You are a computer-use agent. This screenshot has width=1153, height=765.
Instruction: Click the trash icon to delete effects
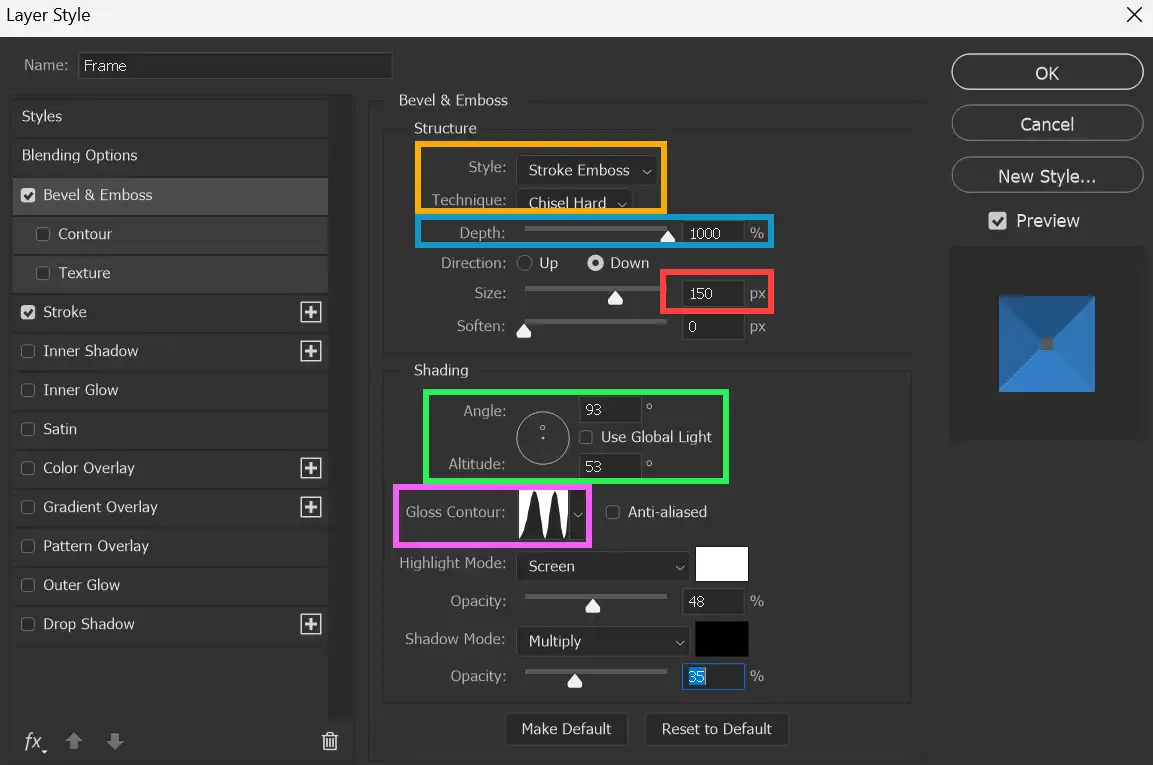330,741
